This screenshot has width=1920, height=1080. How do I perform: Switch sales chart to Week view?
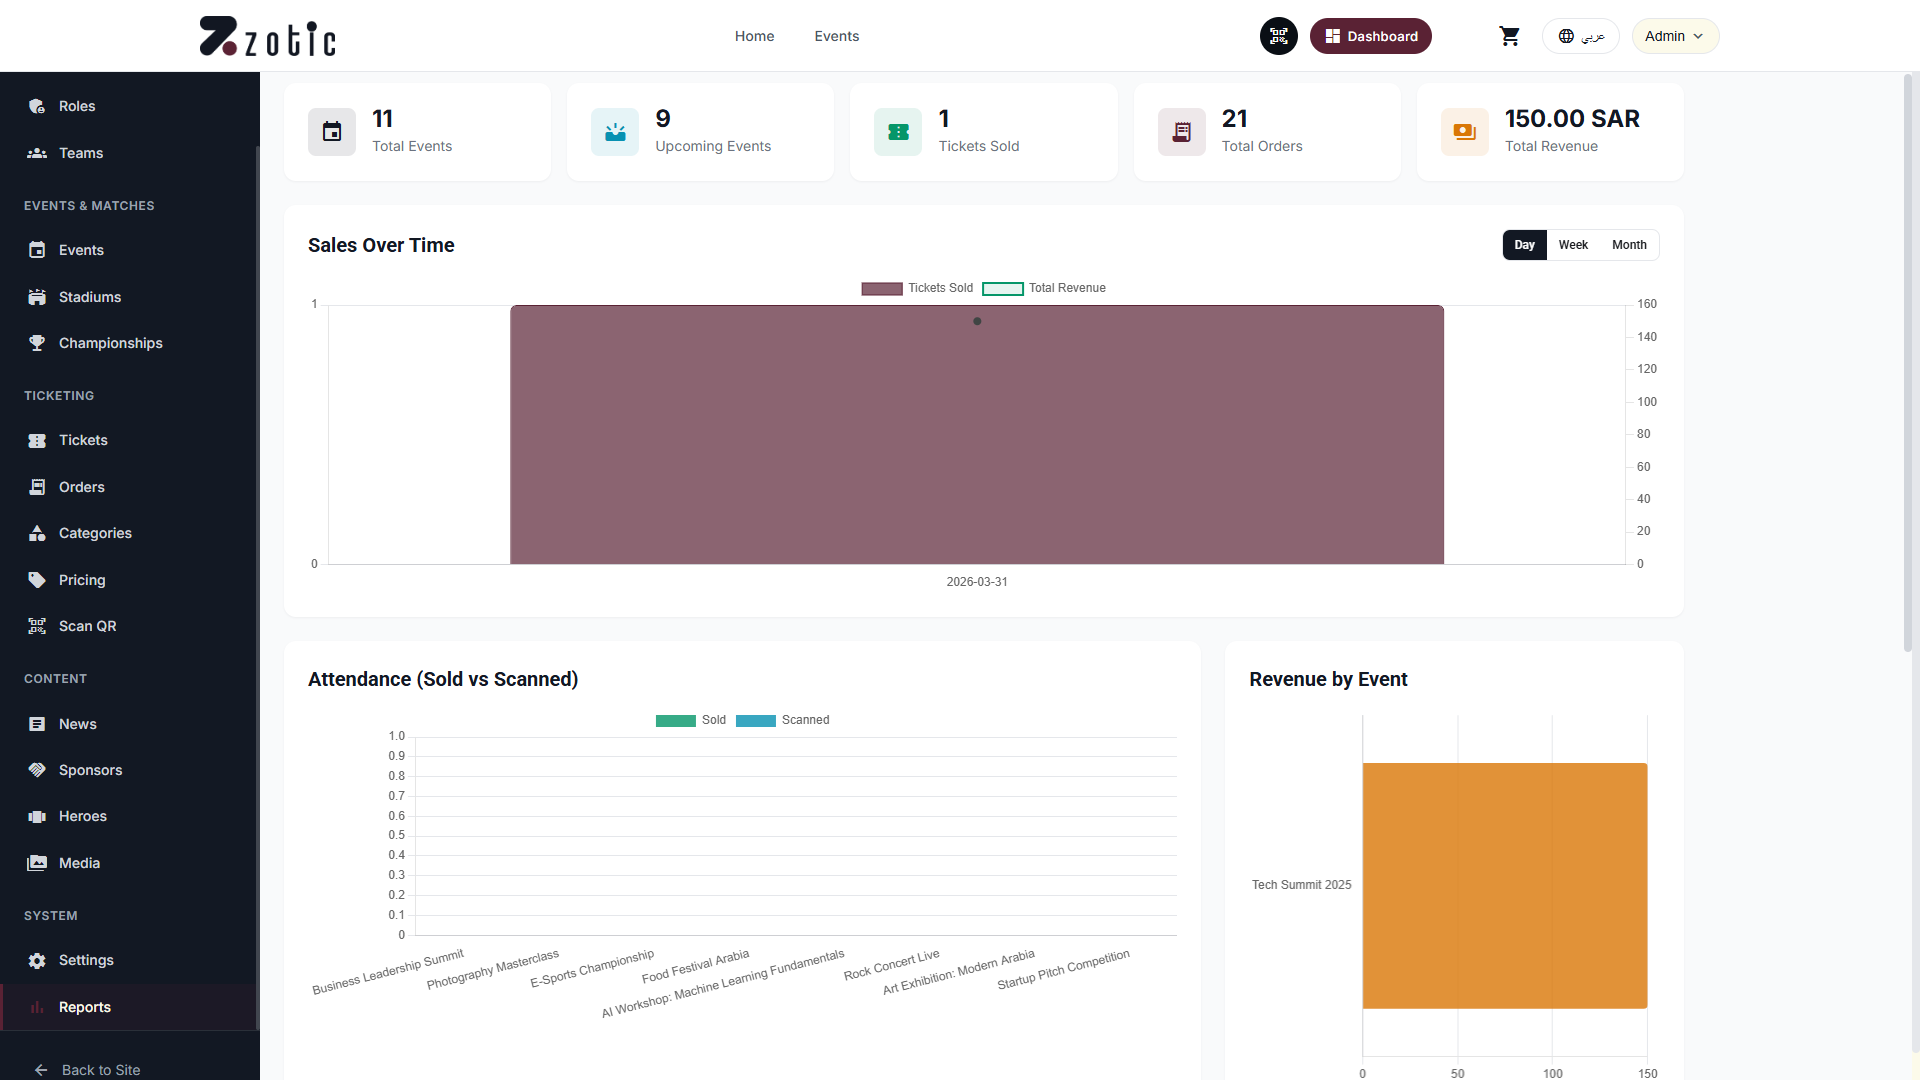[1572, 245]
